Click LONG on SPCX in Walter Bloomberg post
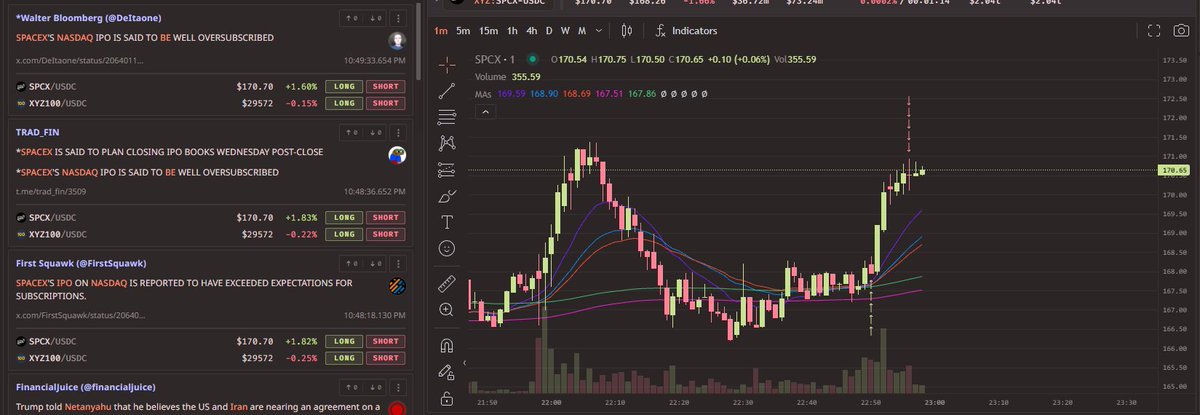1200x415 pixels. tap(344, 86)
